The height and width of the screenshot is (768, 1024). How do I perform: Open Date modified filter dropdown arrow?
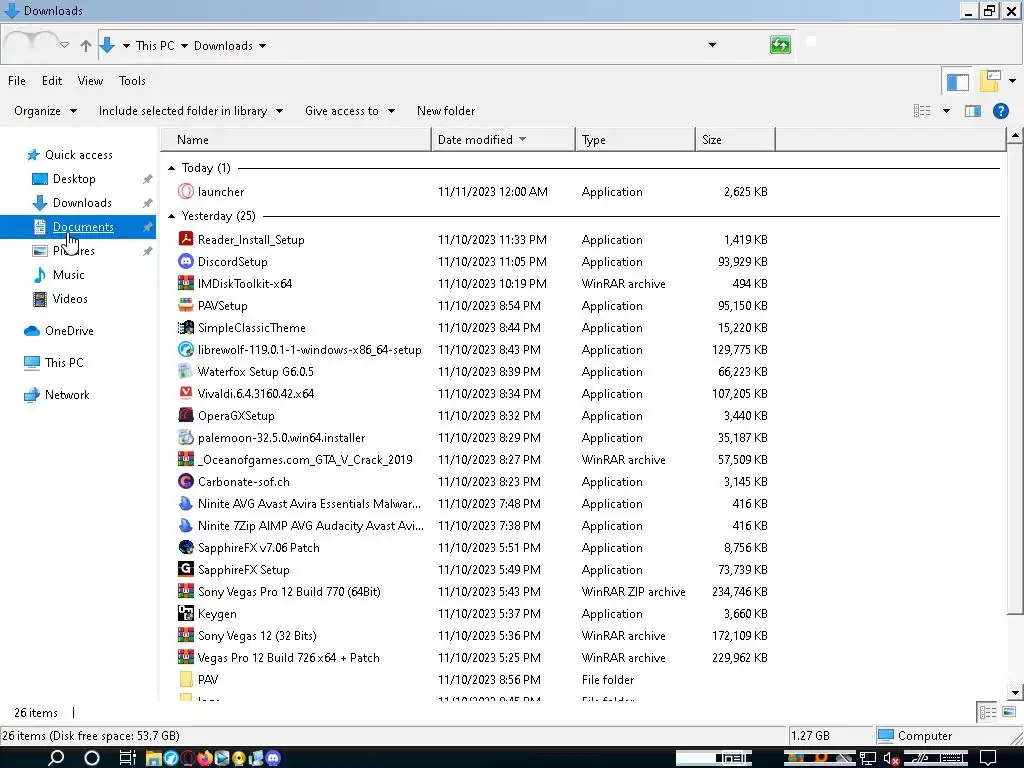click(522, 139)
